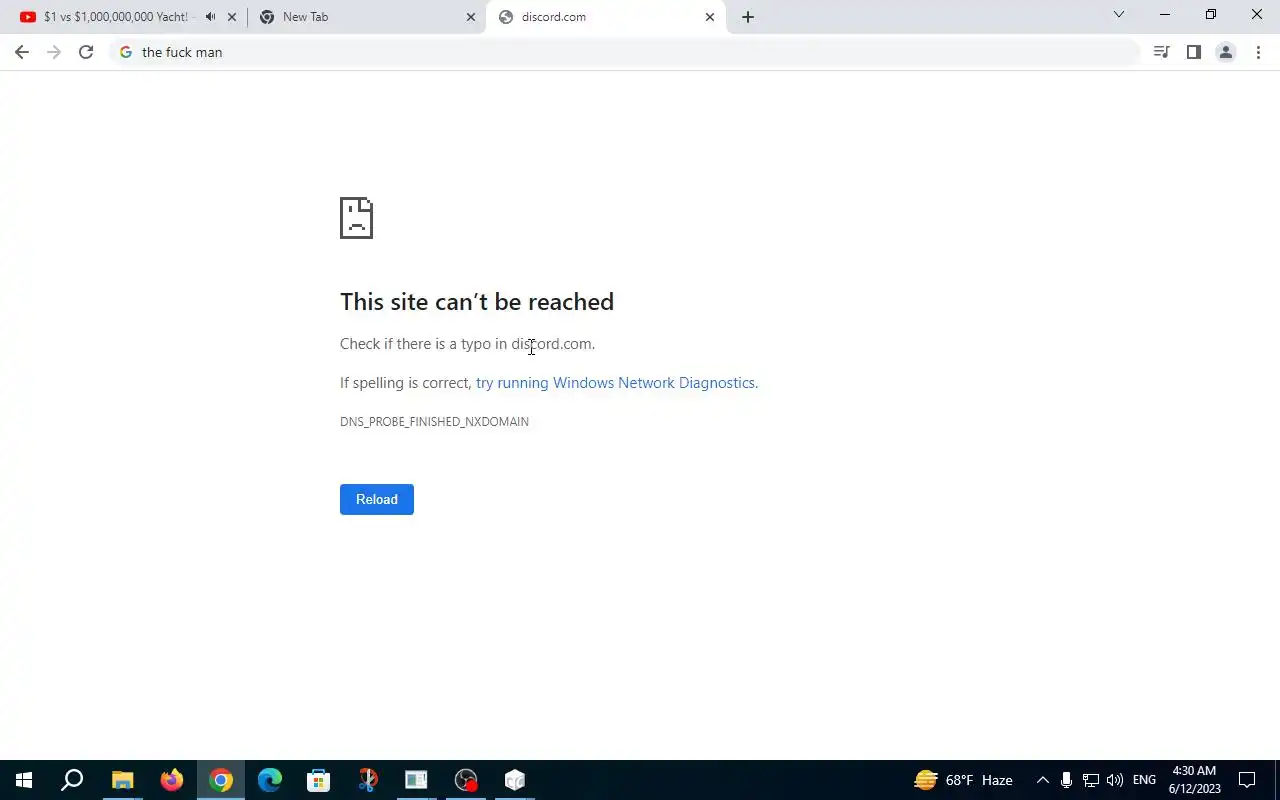The image size is (1280, 800).
Task: Open the Chrome profile avatar
Action: [x=1225, y=52]
